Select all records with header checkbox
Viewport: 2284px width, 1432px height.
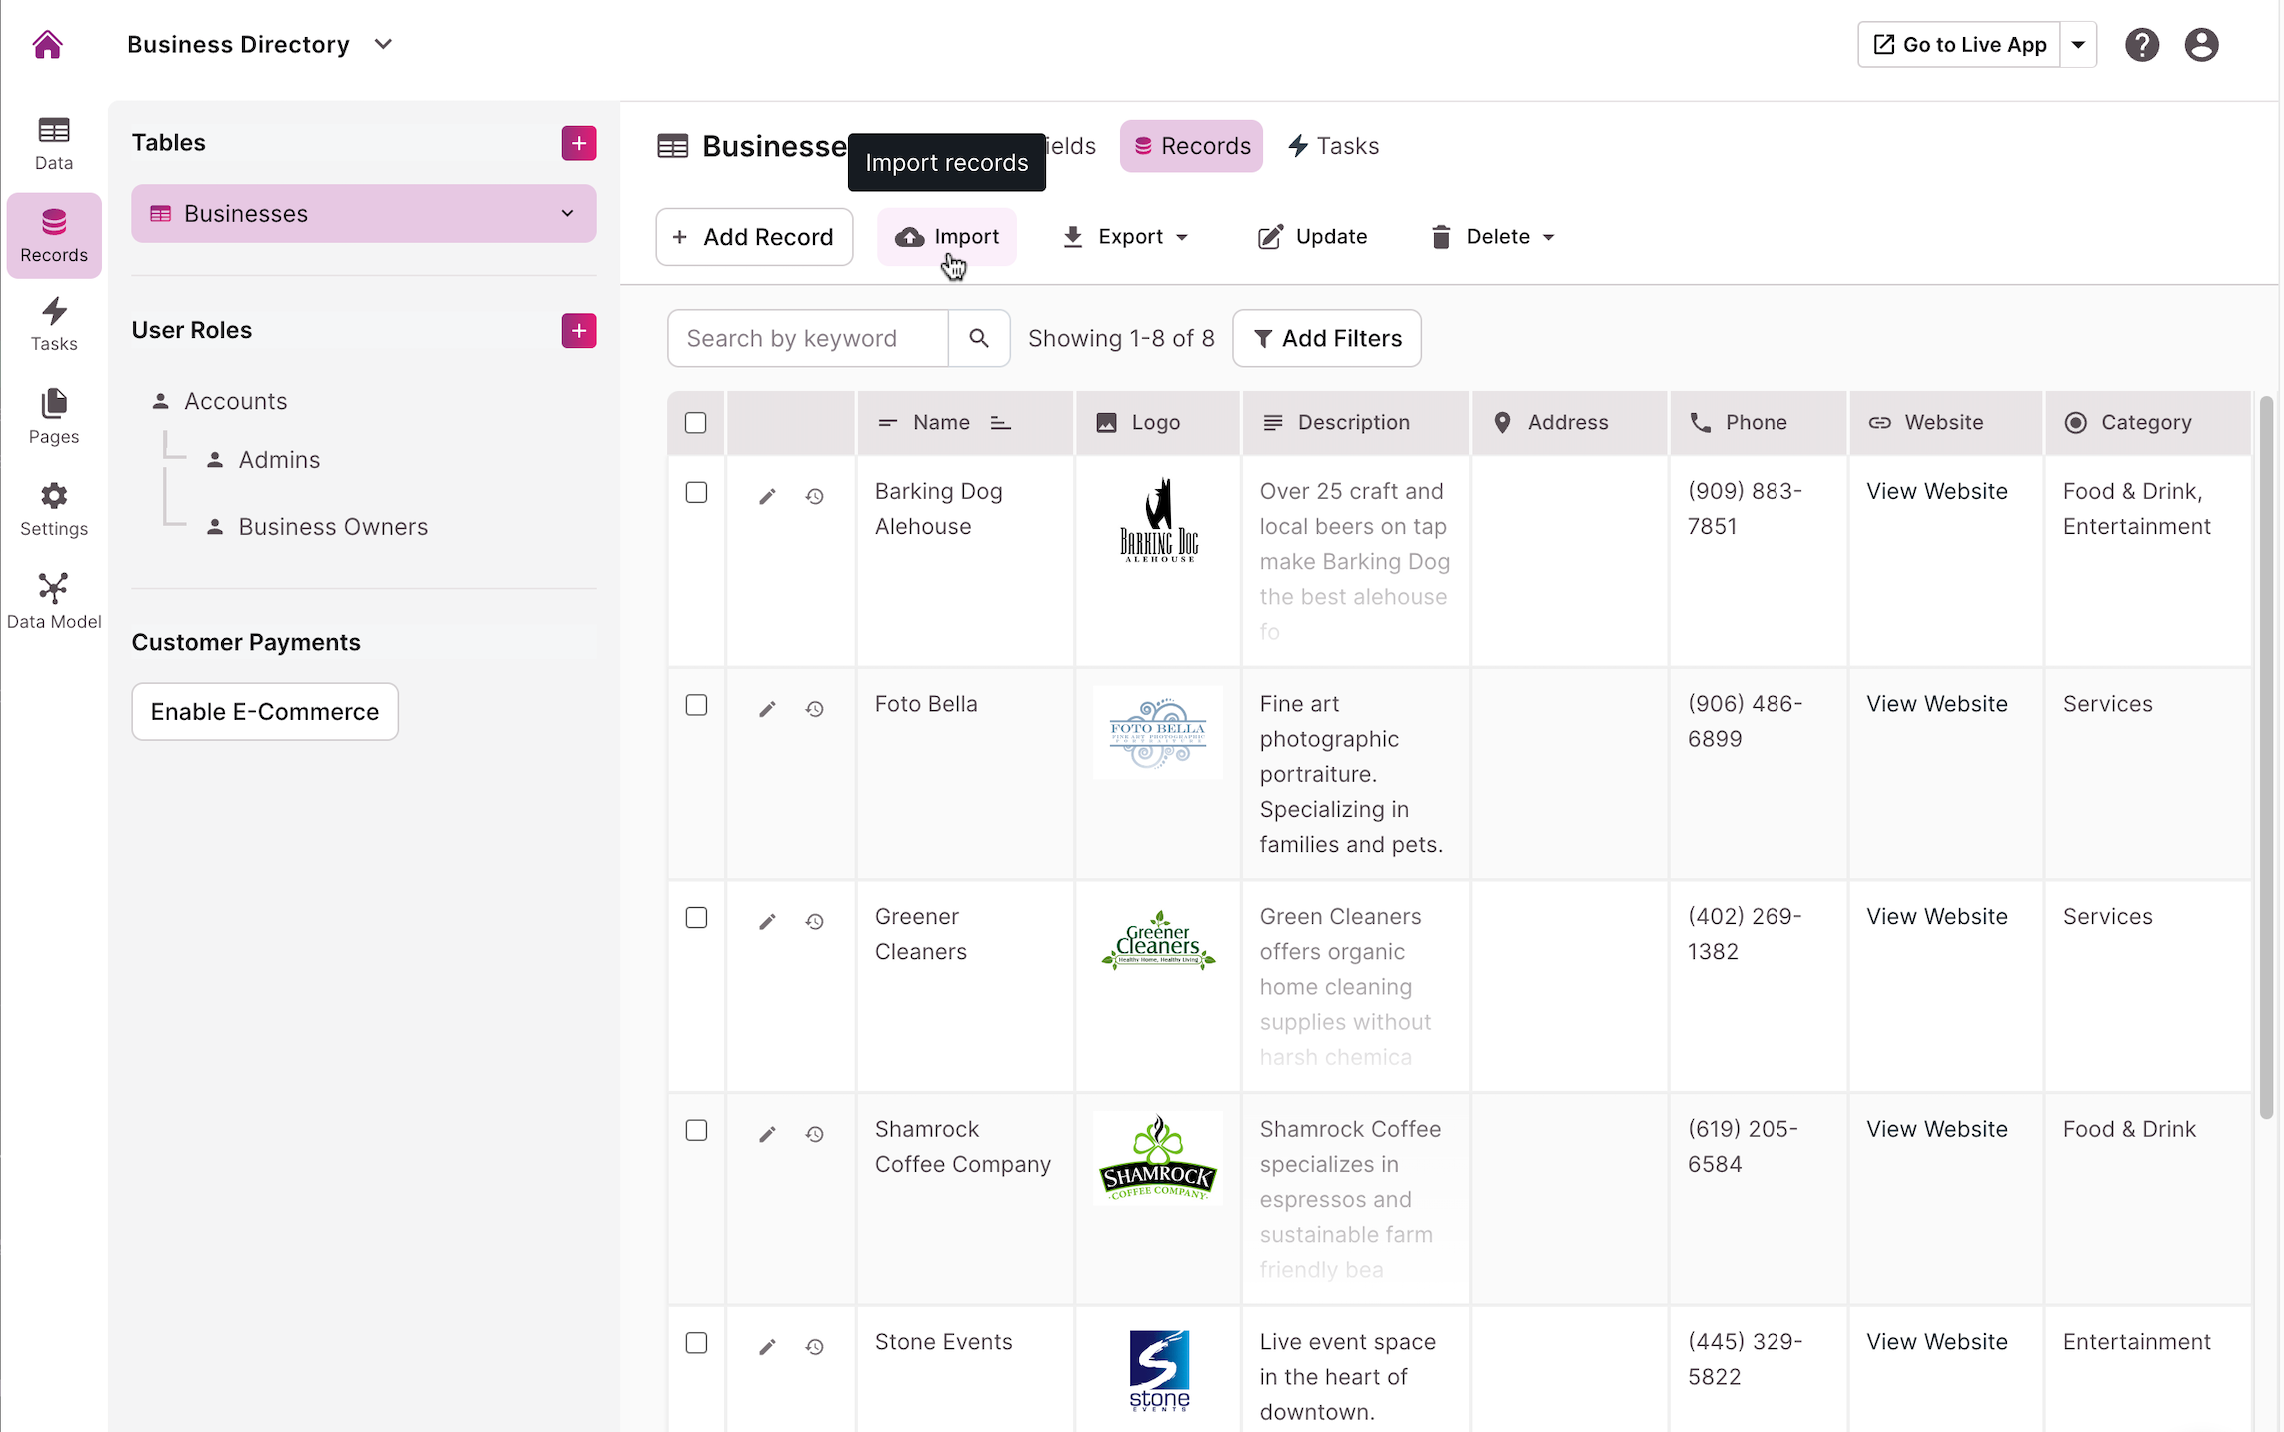click(x=696, y=423)
